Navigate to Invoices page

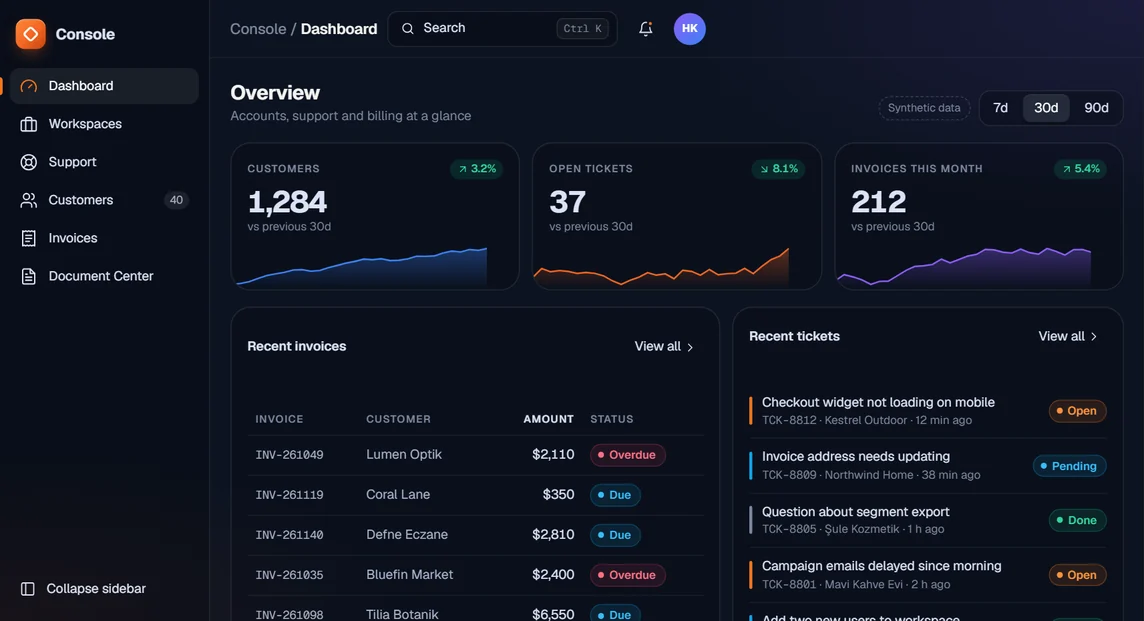104,238
